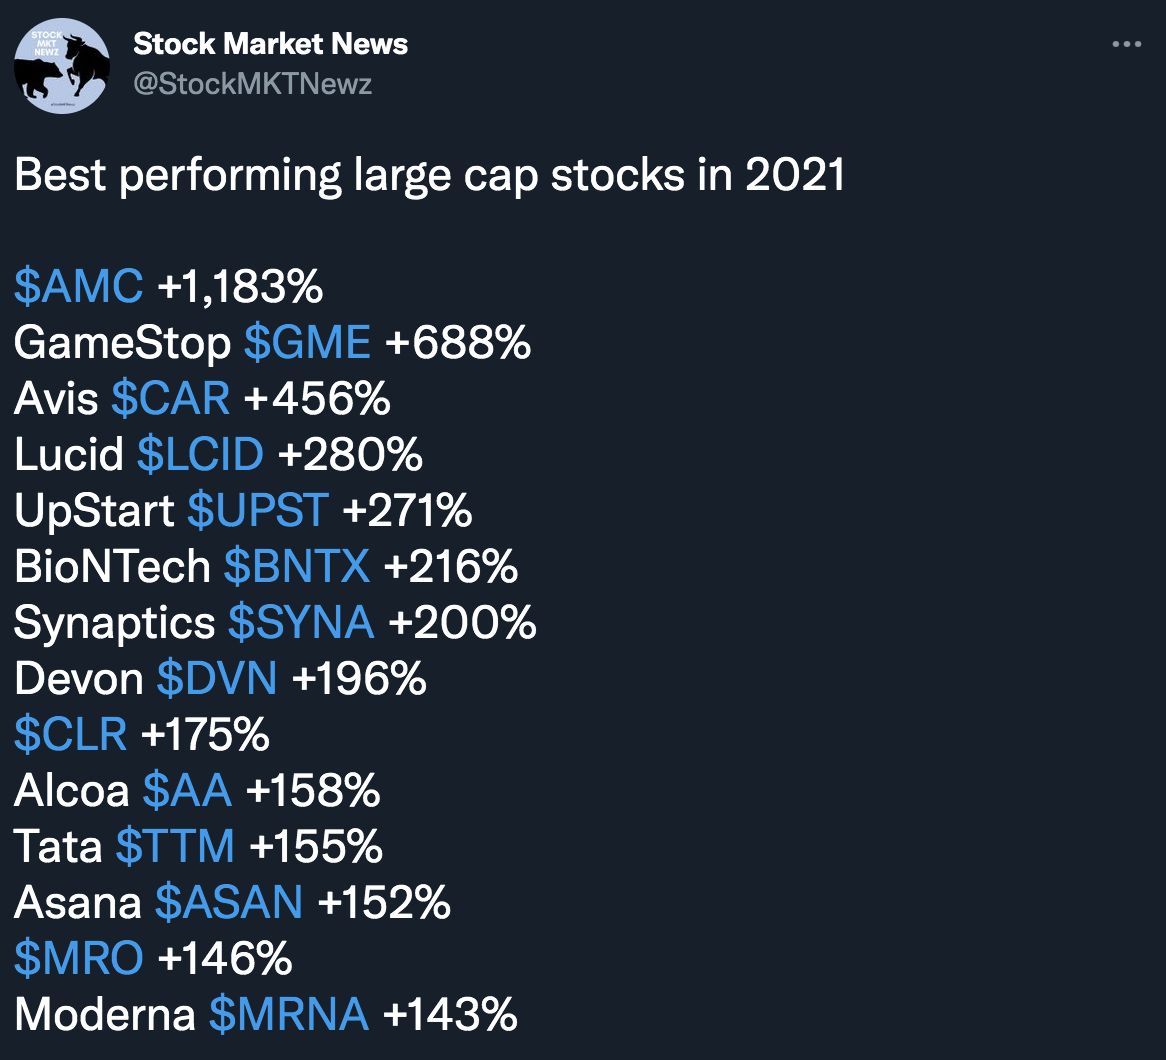Click the $BNTX cashtag link
Image resolution: width=1166 pixels, height=1060 pixels.
click(297, 566)
